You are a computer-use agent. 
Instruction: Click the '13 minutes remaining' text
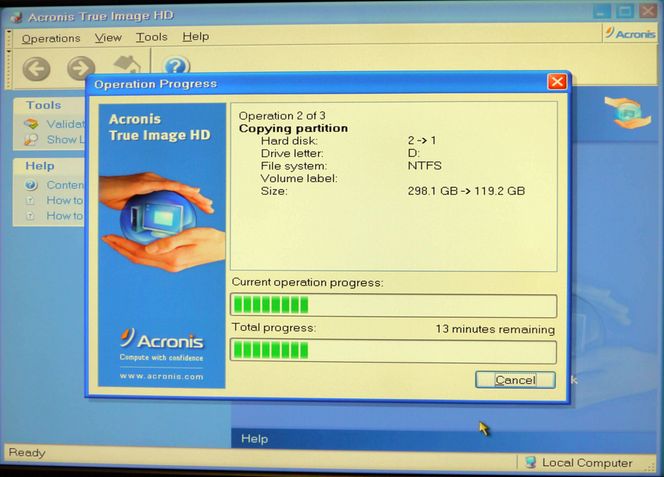pyautogui.click(x=495, y=329)
